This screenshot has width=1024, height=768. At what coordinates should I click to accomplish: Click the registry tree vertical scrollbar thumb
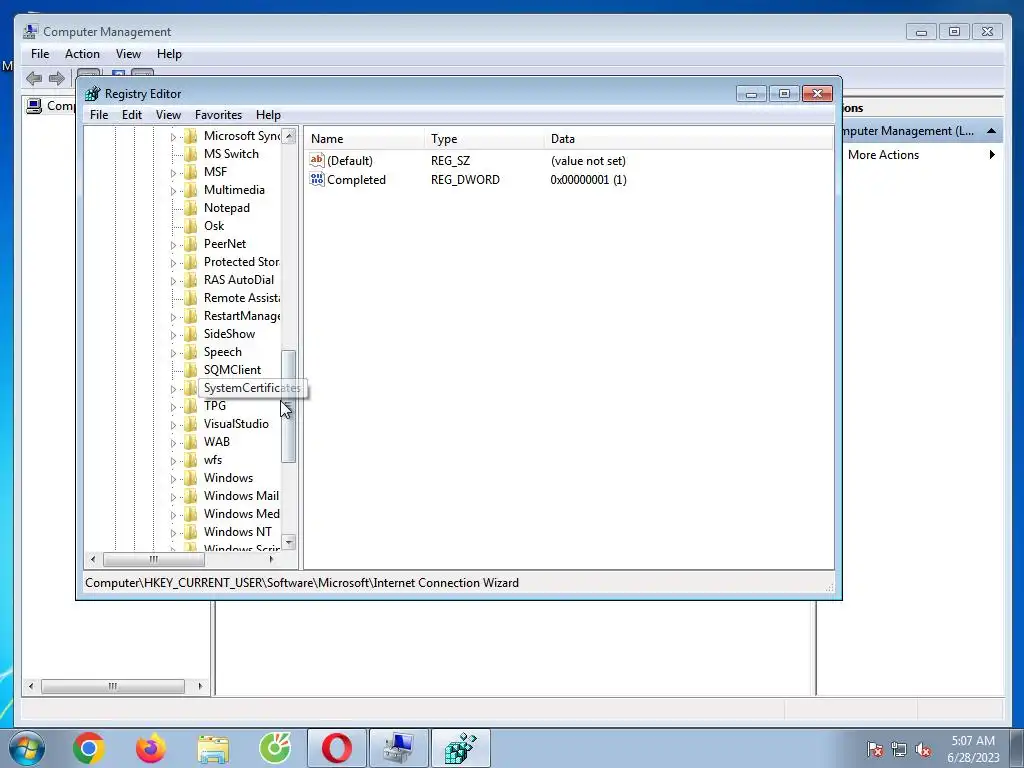(x=288, y=406)
